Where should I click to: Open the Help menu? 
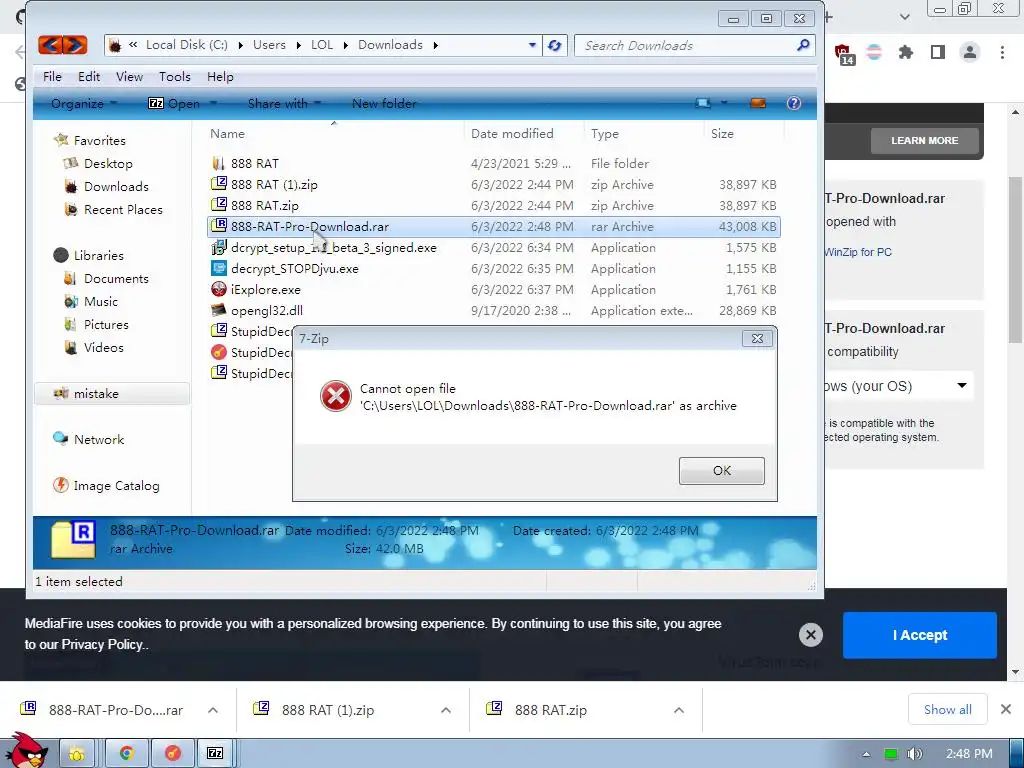pyautogui.click(x=220, y=76)
